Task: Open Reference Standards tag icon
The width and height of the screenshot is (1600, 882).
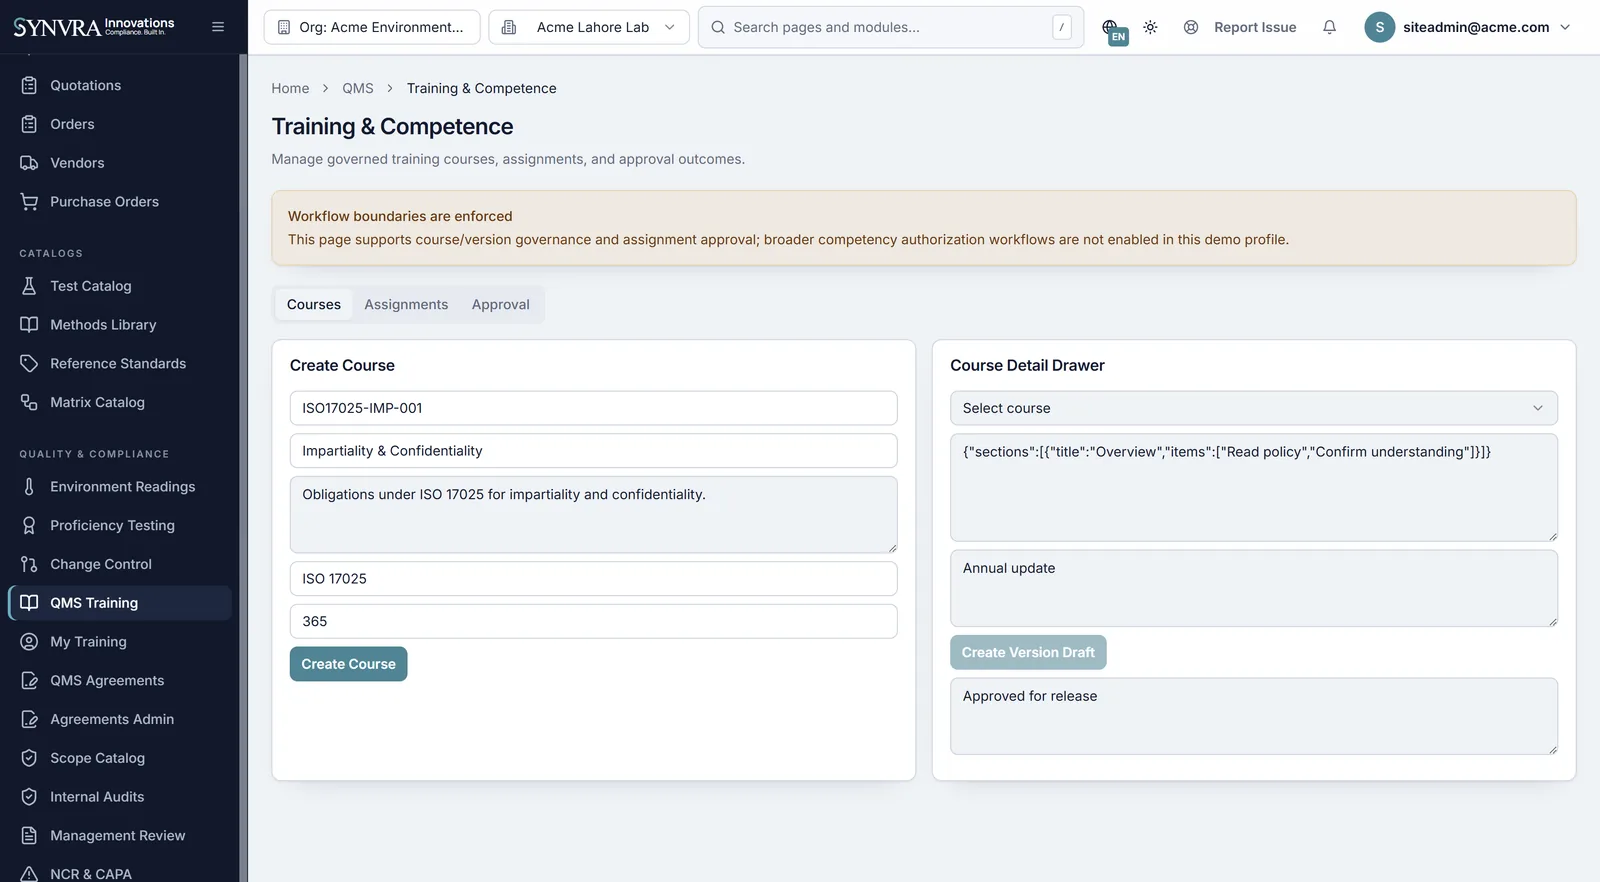Action: (x=29, y=364)
